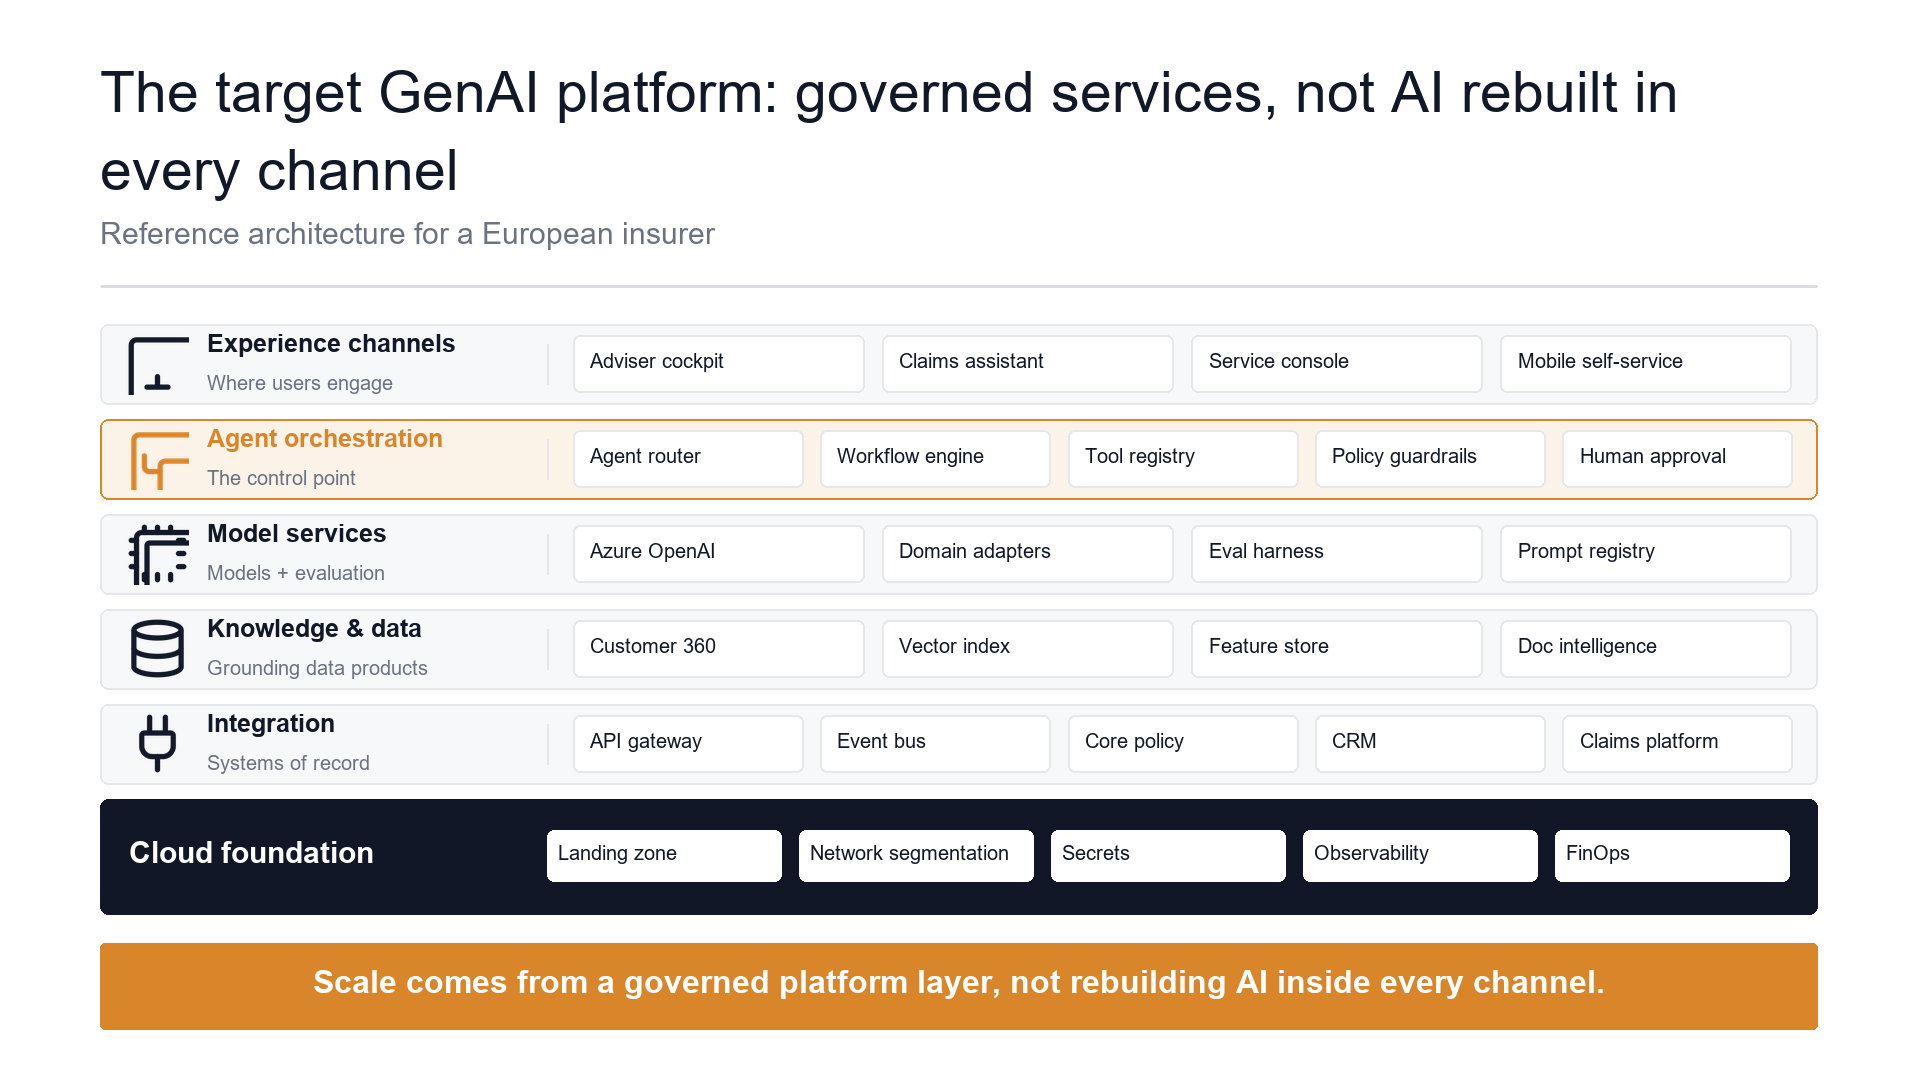Click the orange 'Scale comes from' banner
This screenshot has width=1919, height=1080.
pos(959,986)
